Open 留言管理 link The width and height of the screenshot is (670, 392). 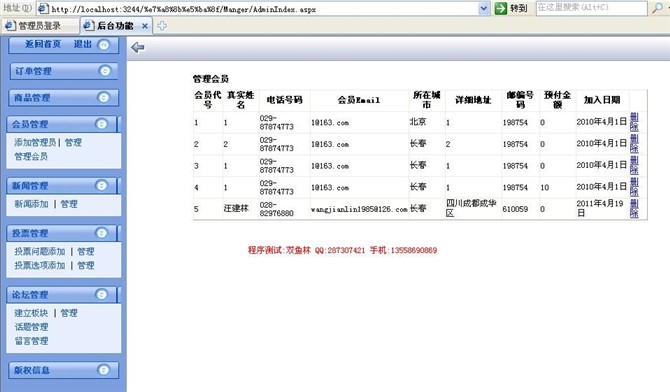31,341
